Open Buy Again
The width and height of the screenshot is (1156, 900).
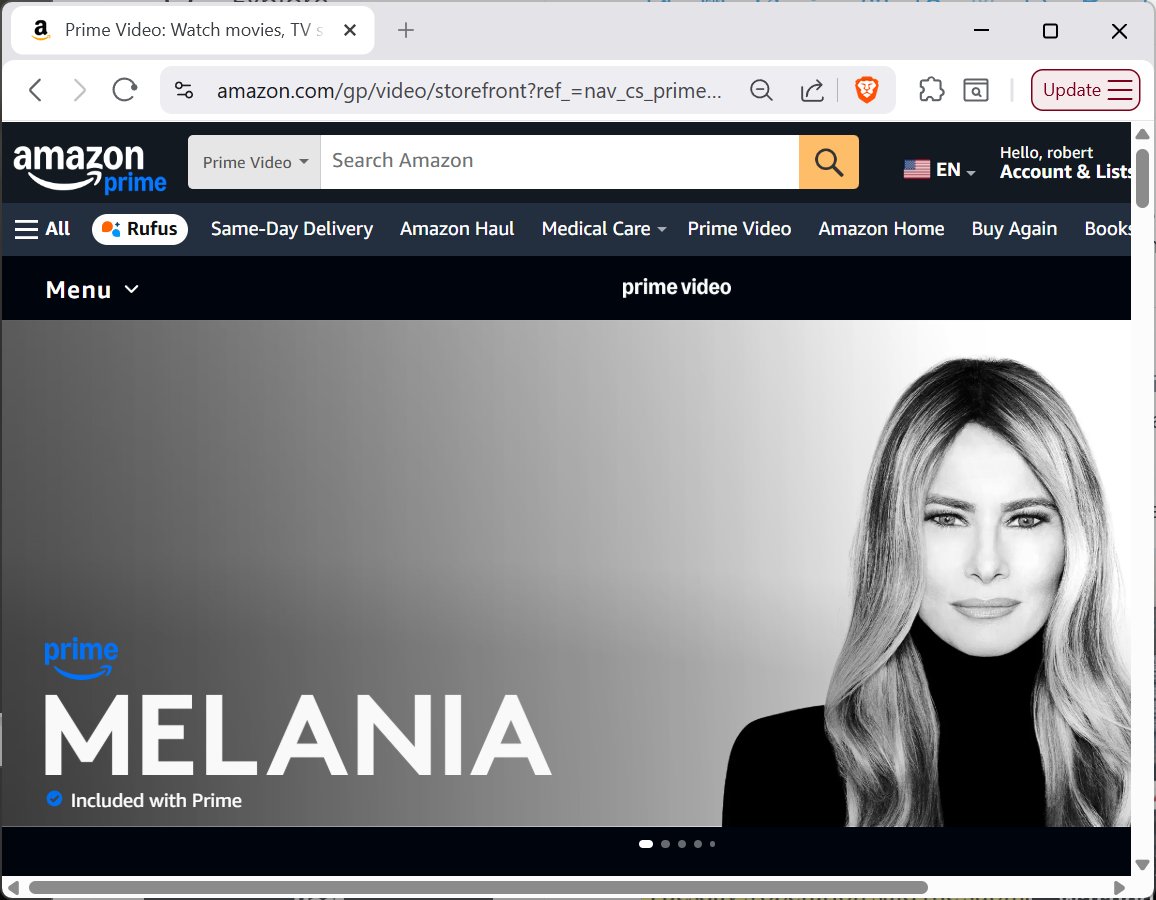click(x=1014, y=229)
